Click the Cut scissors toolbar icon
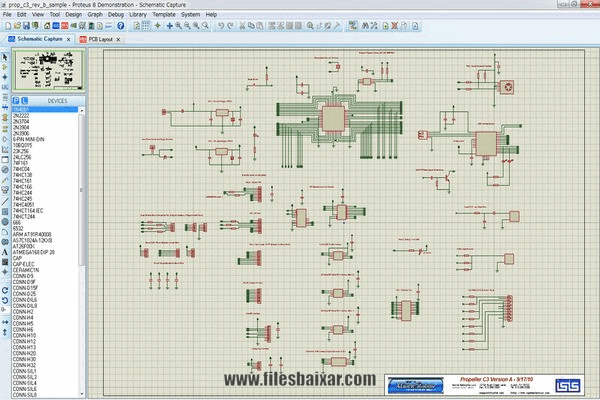600x400 pixels. [x=242, y=26]
